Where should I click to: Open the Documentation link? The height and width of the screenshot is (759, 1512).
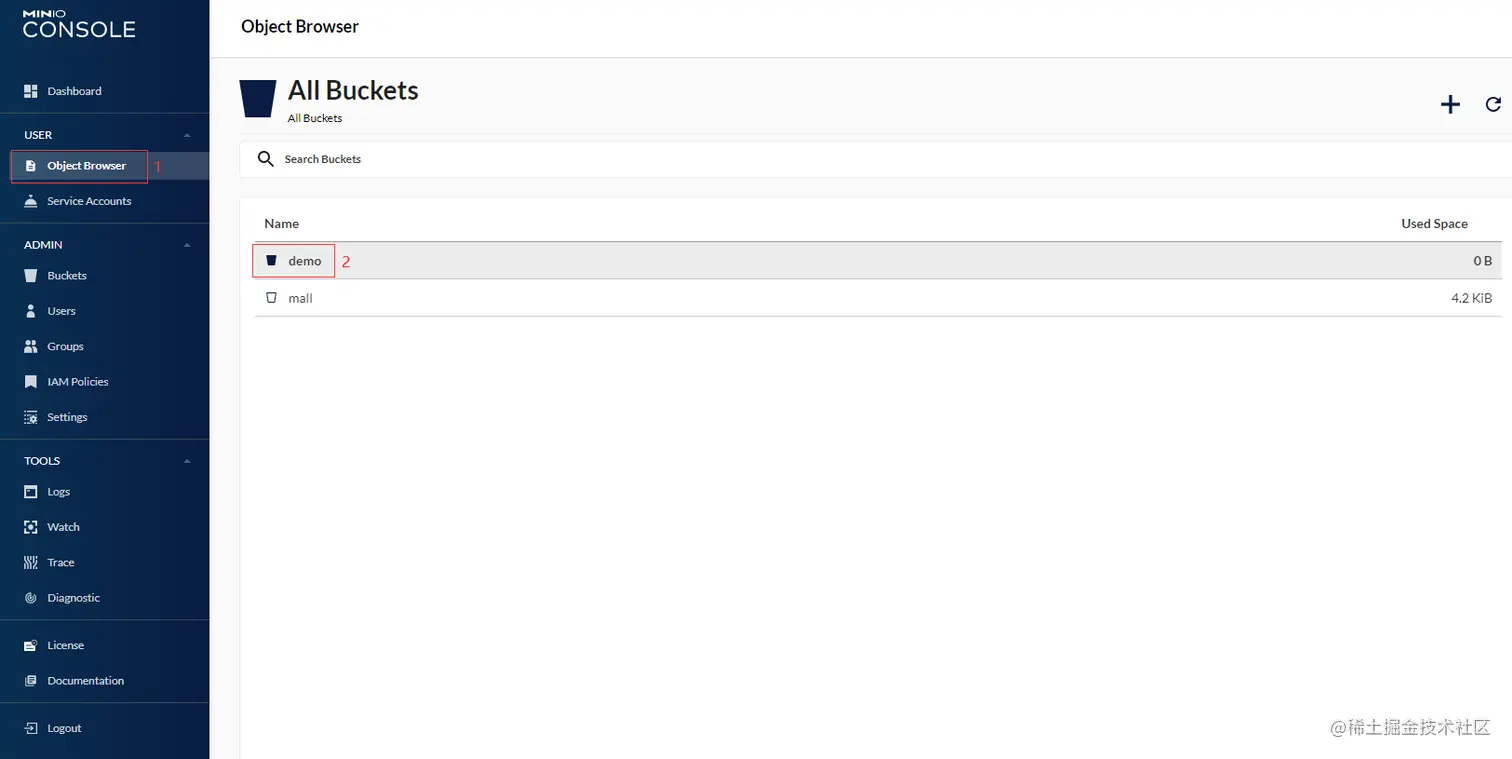pyautogui.click(x=85, y=681)
